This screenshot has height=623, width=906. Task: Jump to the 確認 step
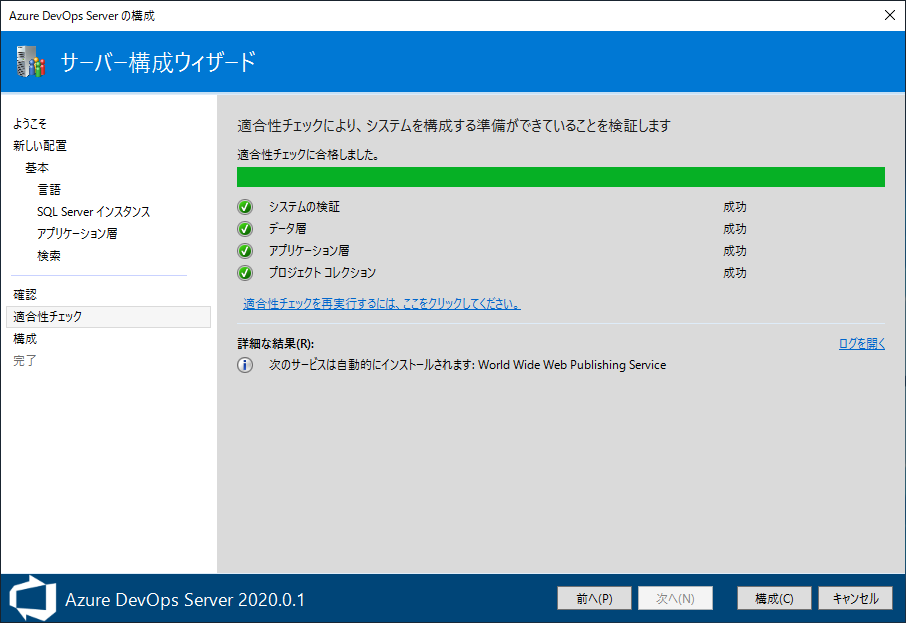(25, 295)
